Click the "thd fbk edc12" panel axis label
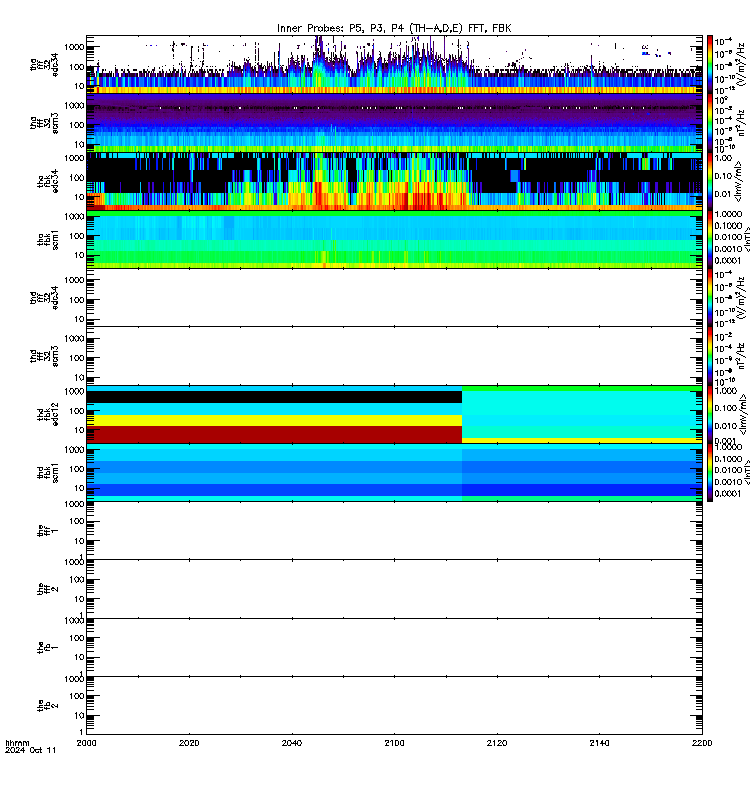The width and height of the screenshot is (750, 800). tap(48, 414)
